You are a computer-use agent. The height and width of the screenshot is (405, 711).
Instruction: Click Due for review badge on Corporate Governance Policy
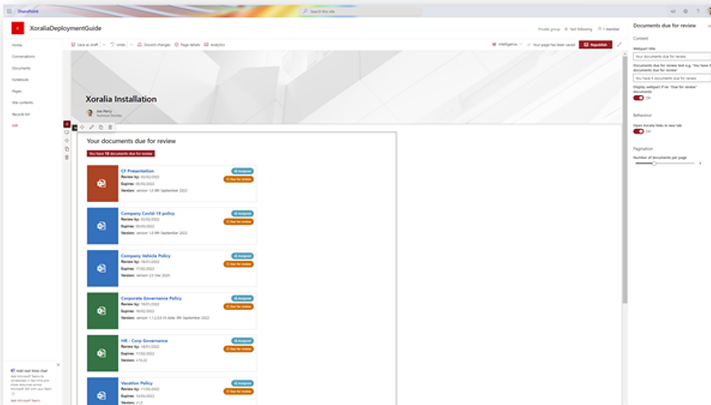[239, 307]
